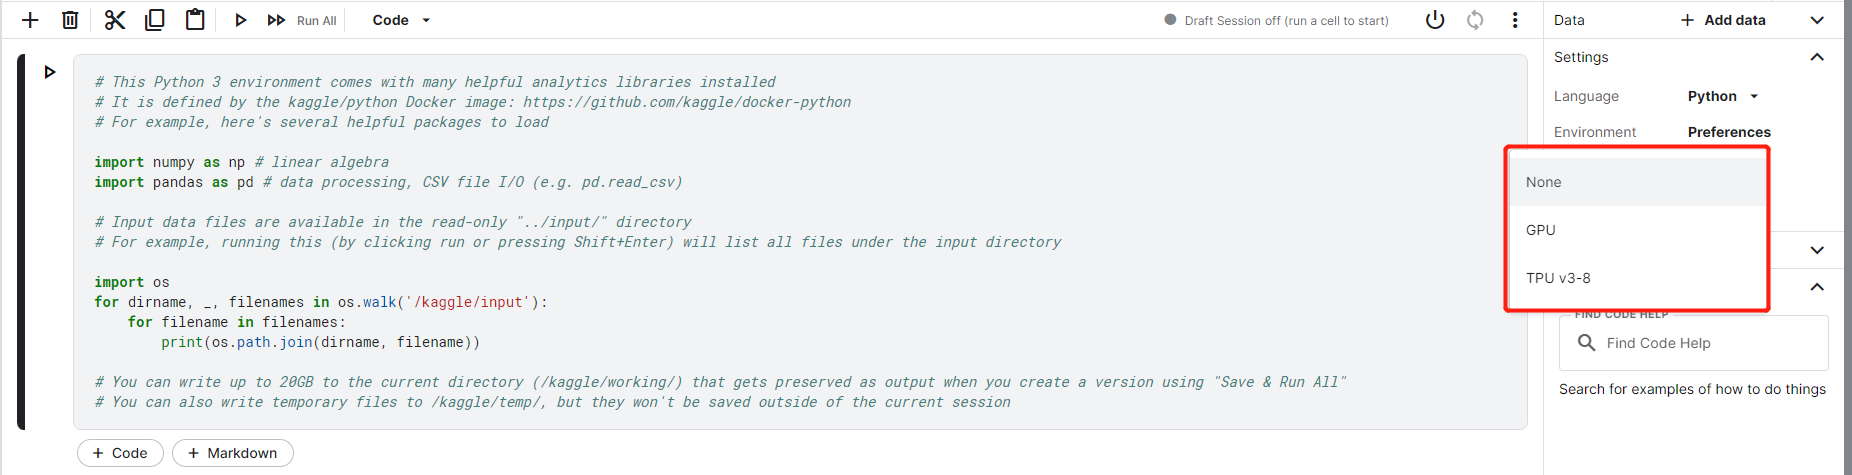The height and width of the screenshot is (475, 1852).
Task: Cut the cell with scissors icon
Action: (115, 20)
